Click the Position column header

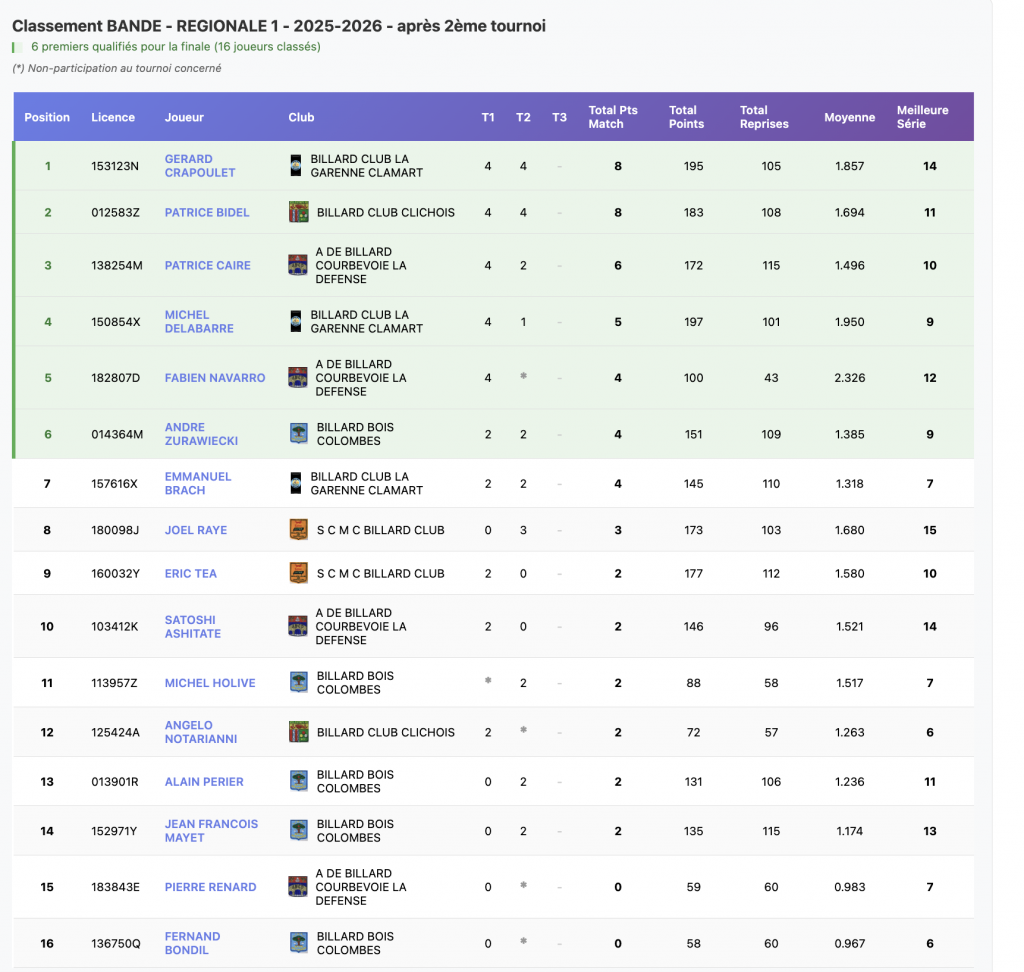[x=47, y=117]
